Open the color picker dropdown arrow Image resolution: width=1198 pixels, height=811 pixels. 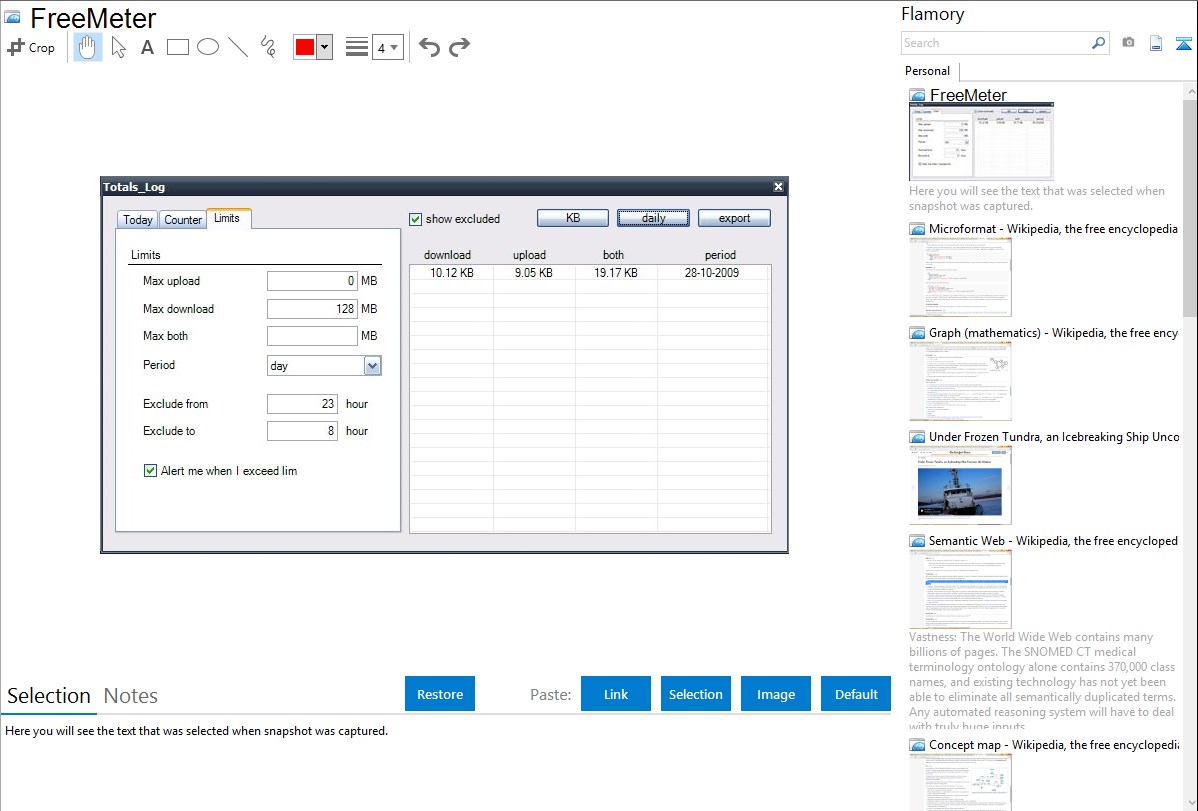324,47
